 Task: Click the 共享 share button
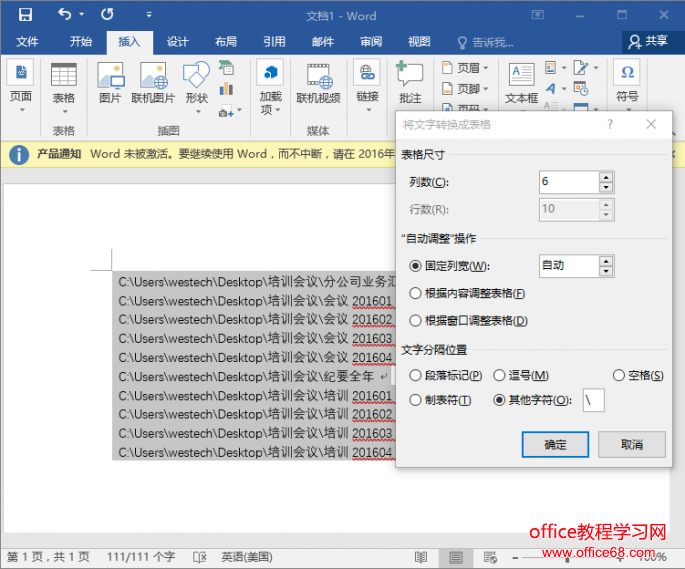(648, 42)
